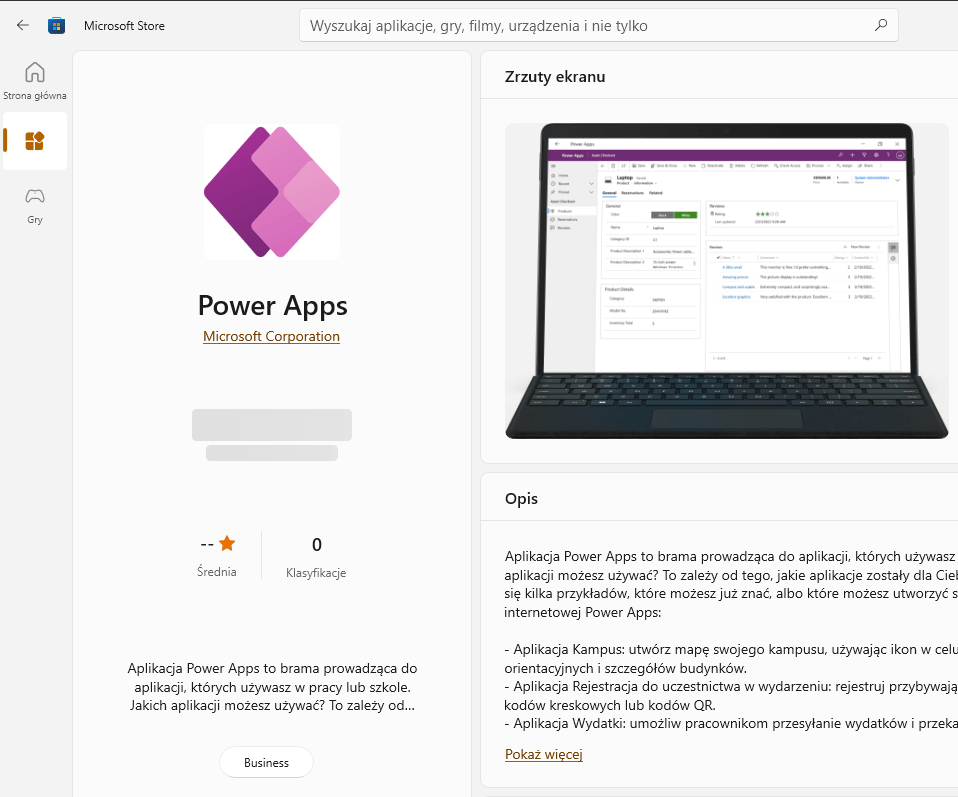Click the loading install button placeholder
Viewport: 958px width, 797px height.
click(272, 425)
